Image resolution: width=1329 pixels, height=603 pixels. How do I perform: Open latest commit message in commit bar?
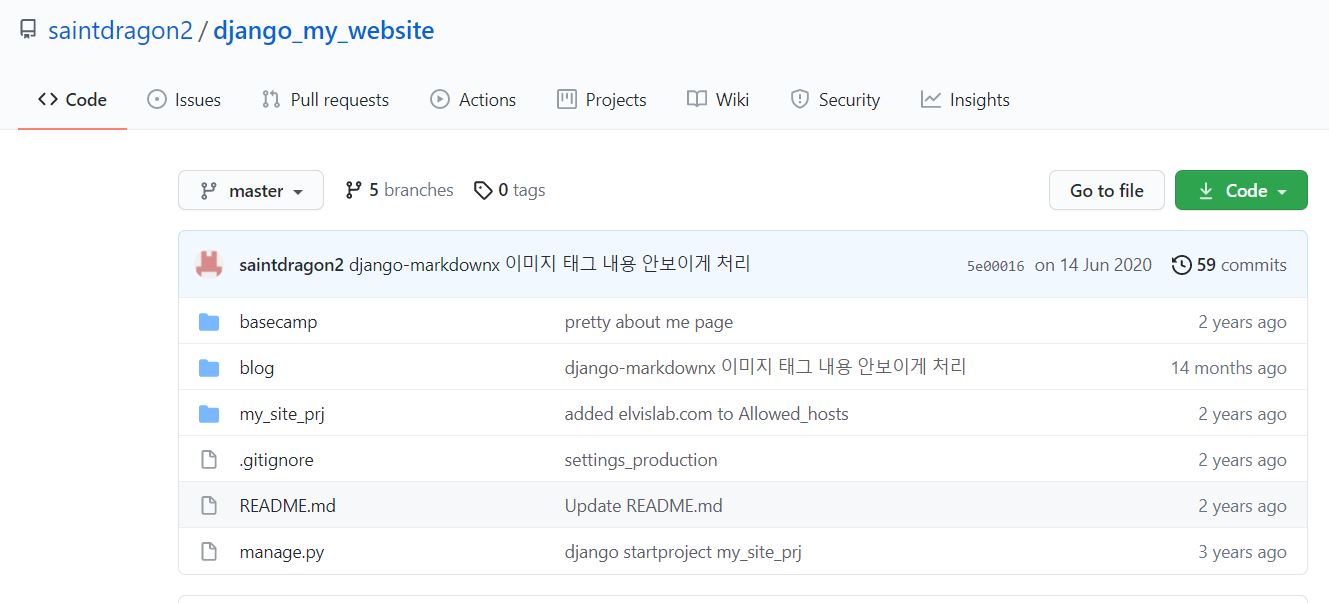pos(550,264)
